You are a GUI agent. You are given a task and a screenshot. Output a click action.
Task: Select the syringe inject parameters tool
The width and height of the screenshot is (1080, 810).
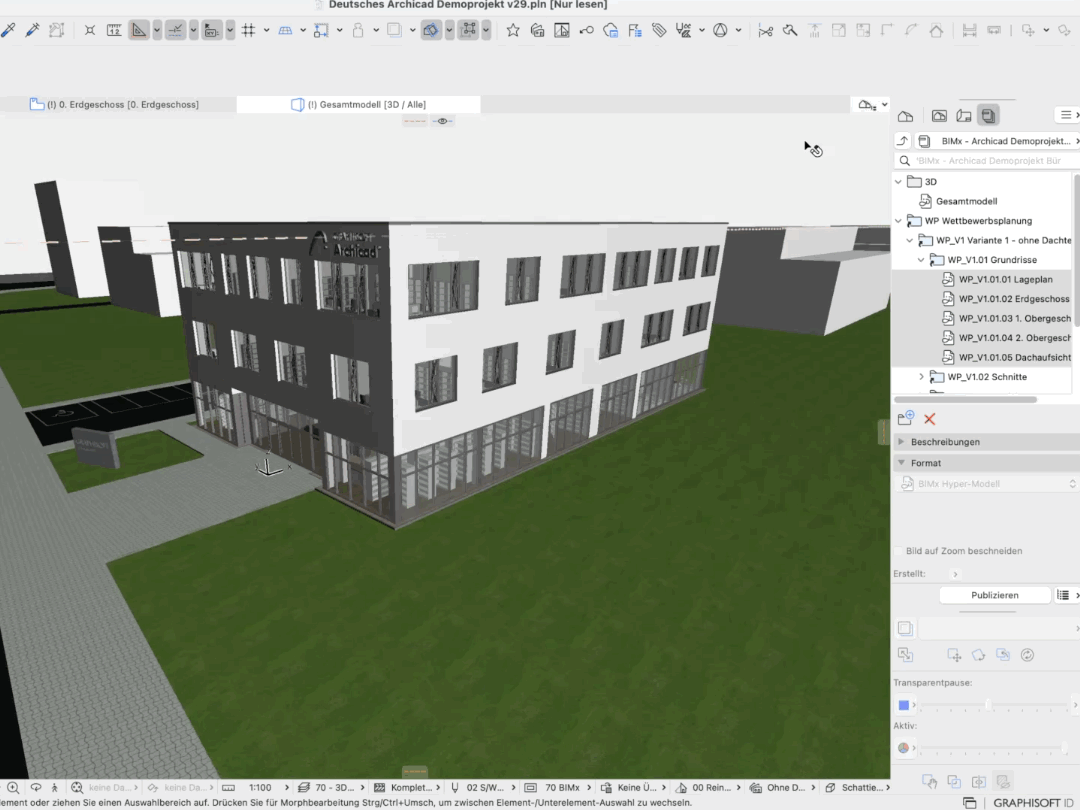(32, 30)
